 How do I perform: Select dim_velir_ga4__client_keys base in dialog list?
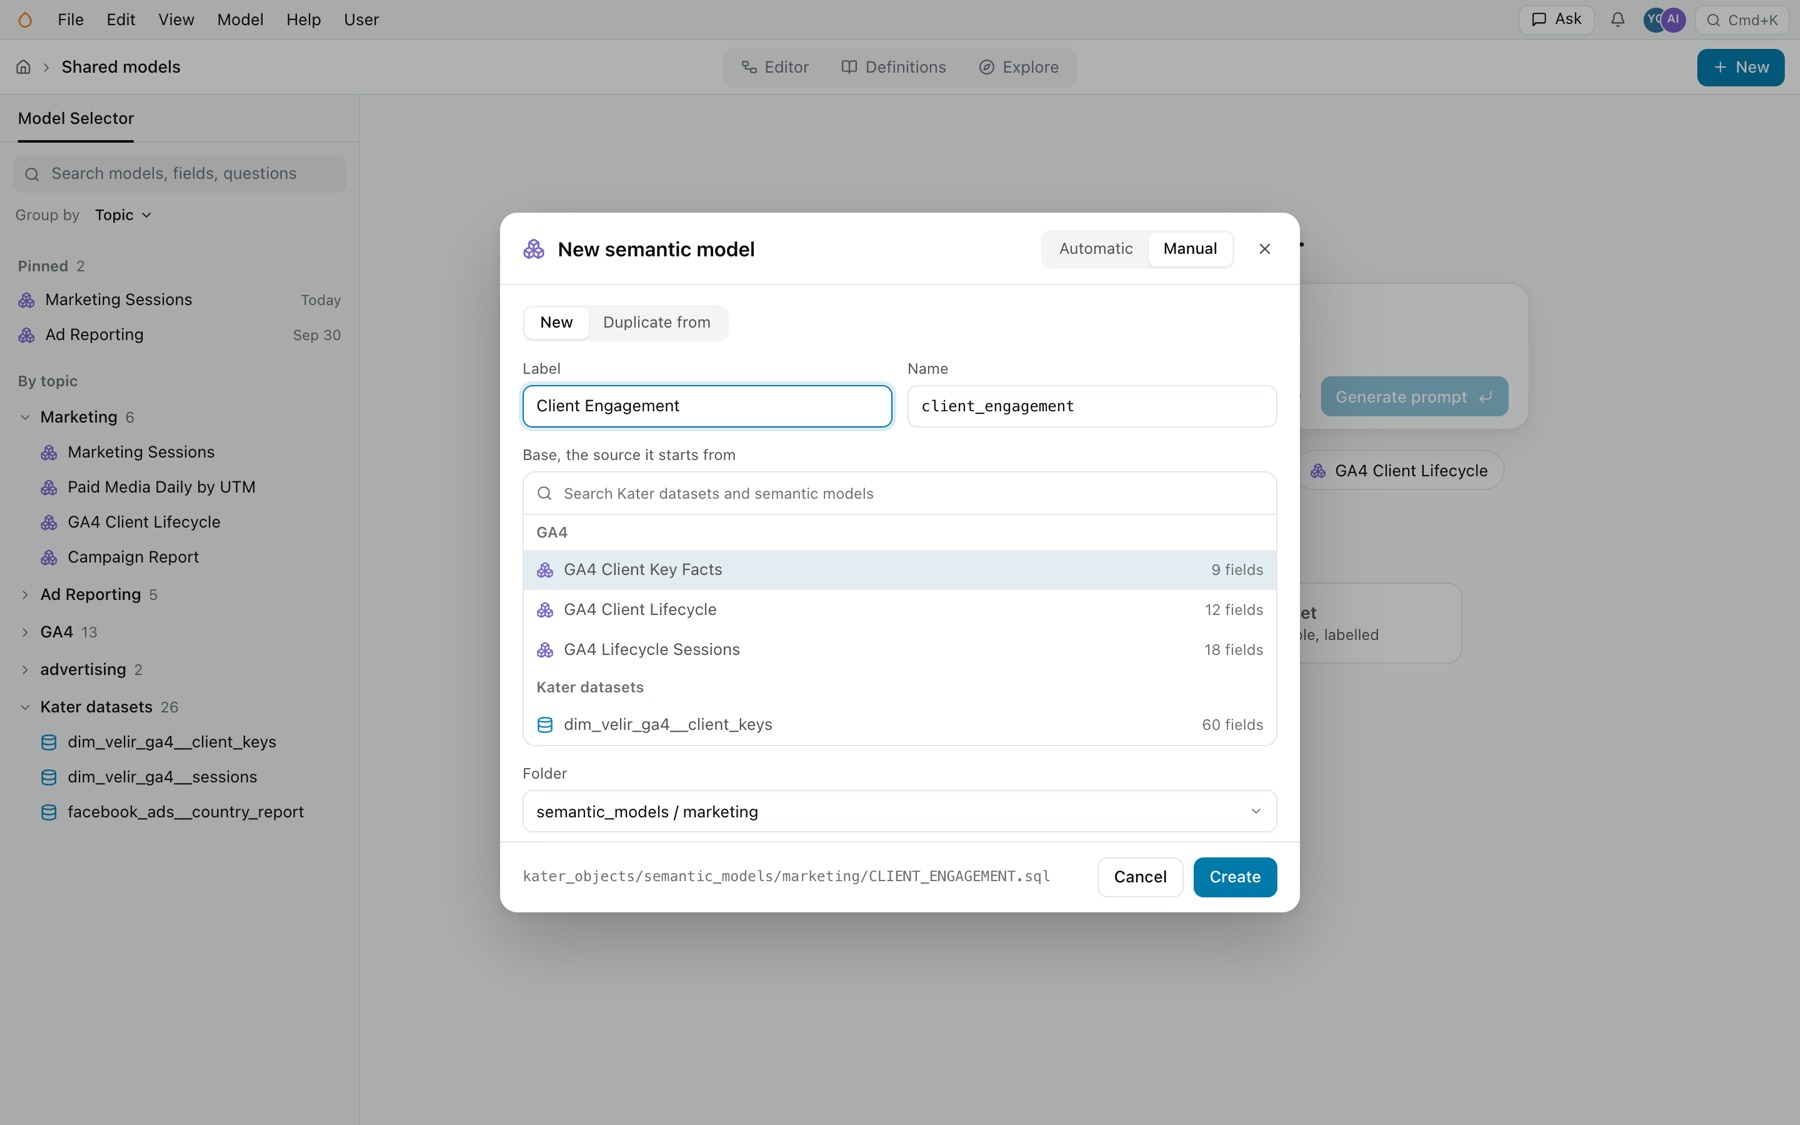(899, 725)
